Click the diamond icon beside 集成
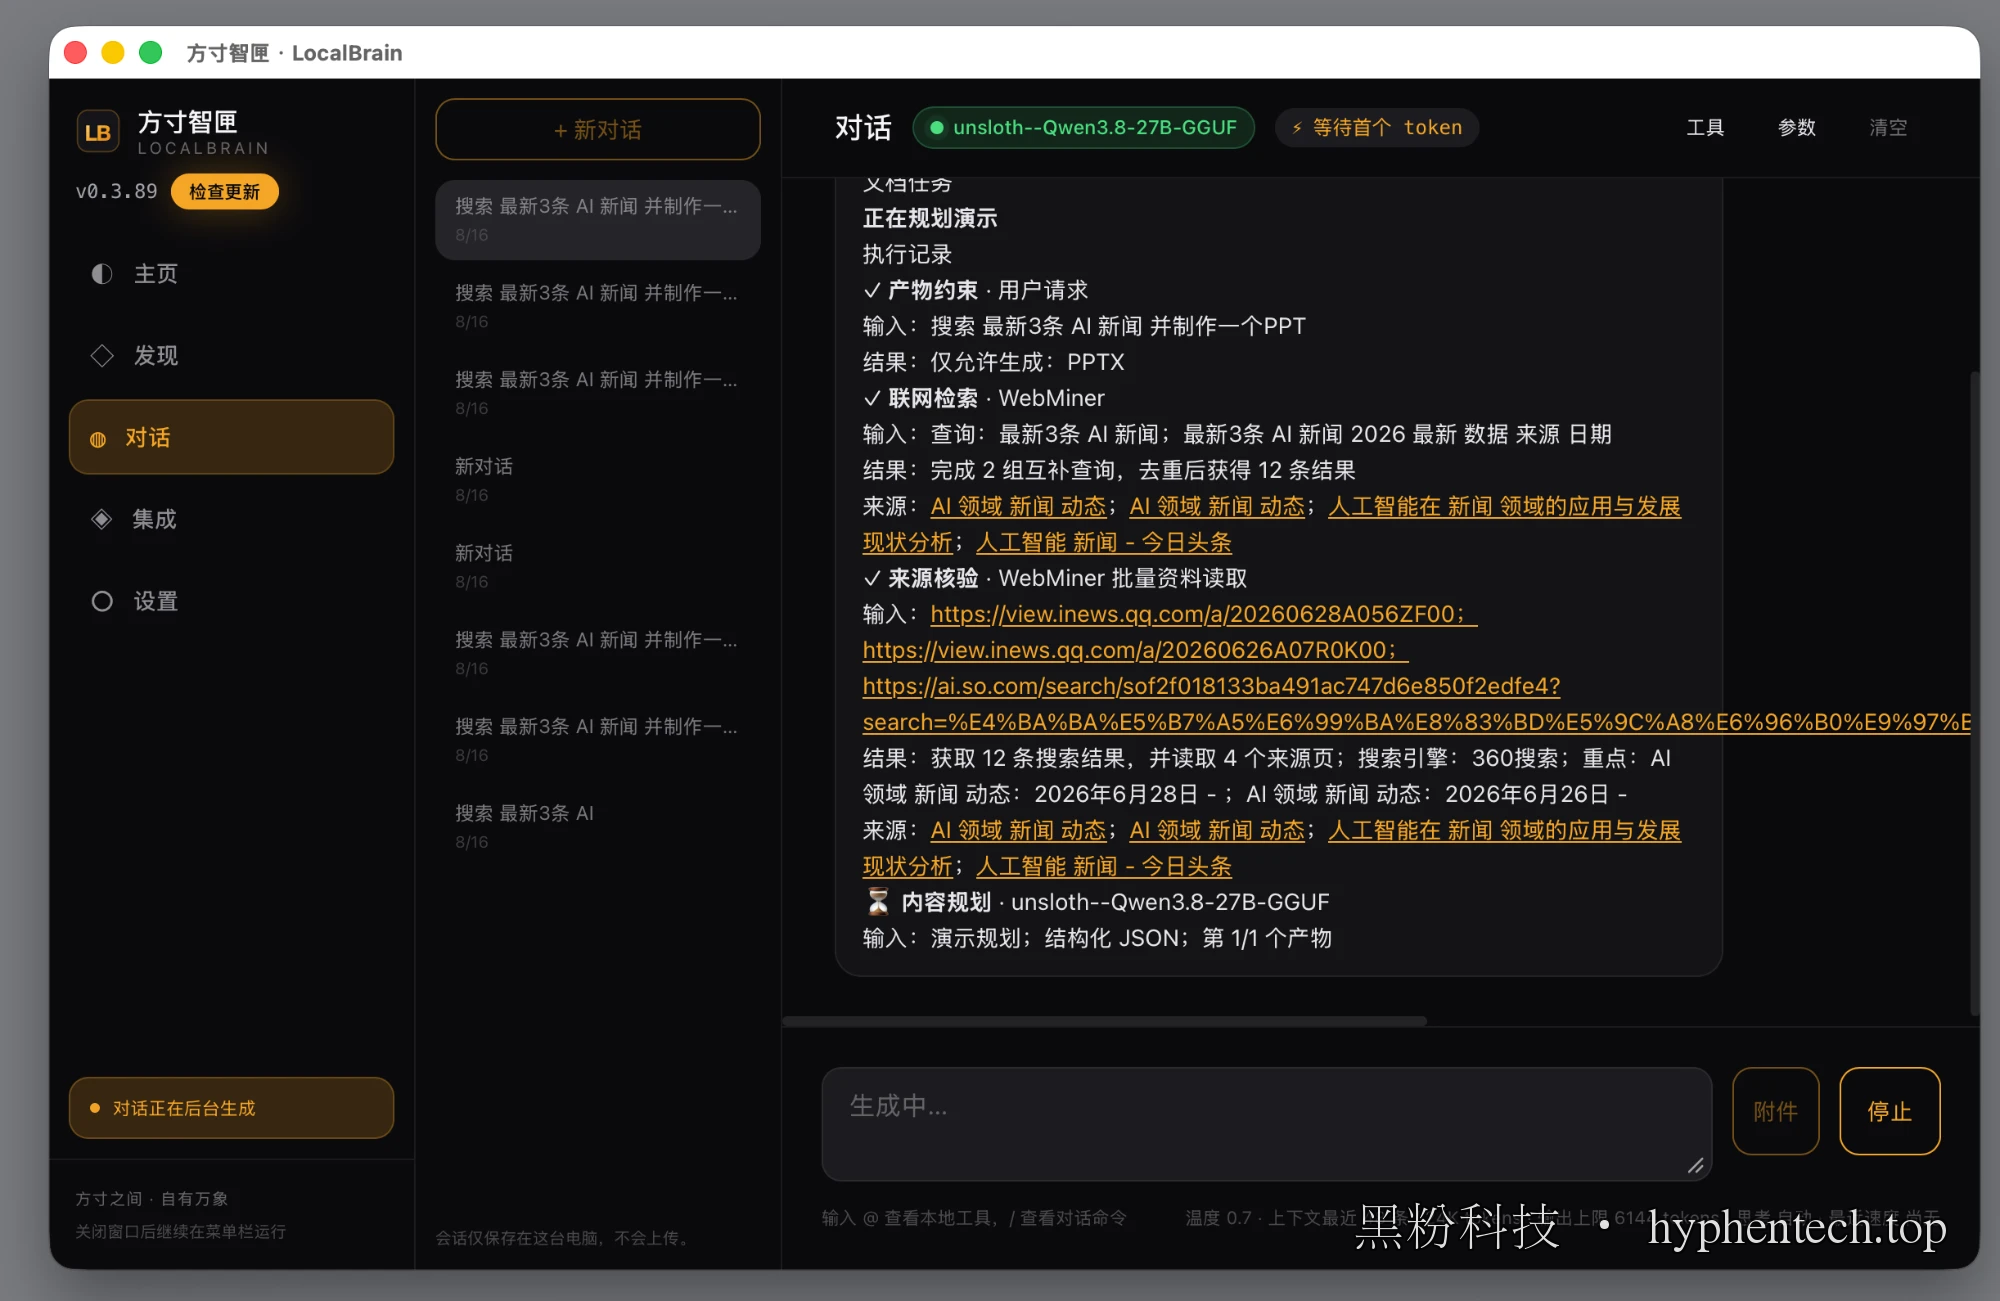The width and height of the screenshot is (2000, 1301). coord(102,519)
